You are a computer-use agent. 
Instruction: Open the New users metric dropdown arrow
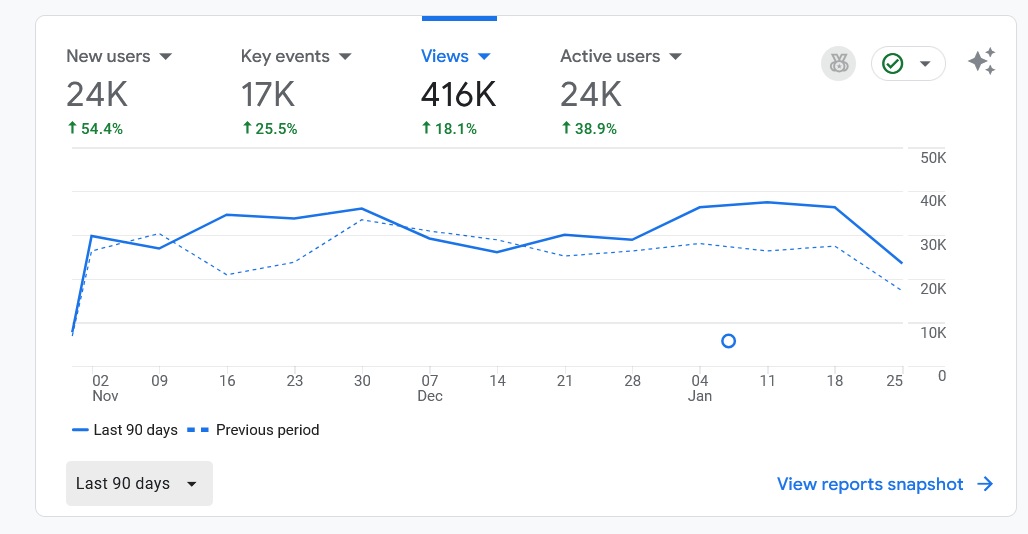[x=165, y=56]
